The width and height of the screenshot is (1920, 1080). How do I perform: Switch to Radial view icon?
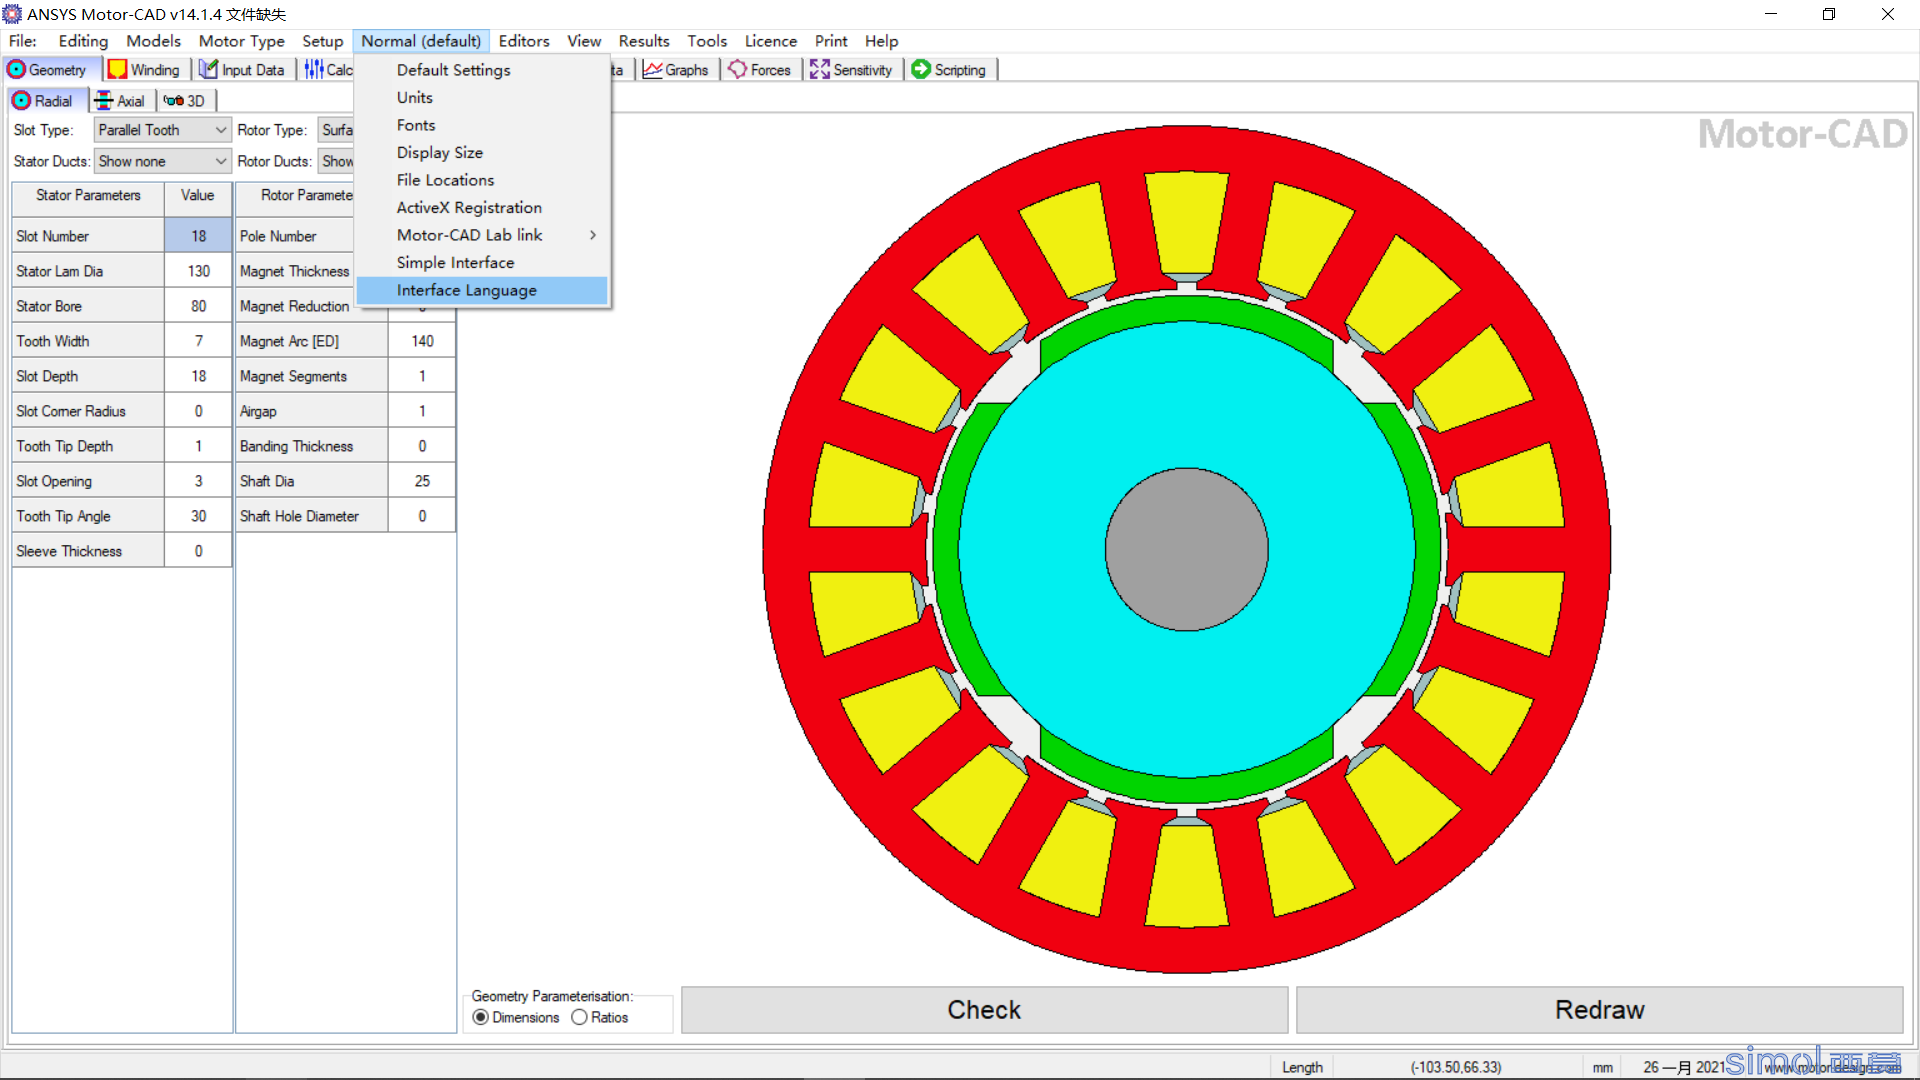21,101
